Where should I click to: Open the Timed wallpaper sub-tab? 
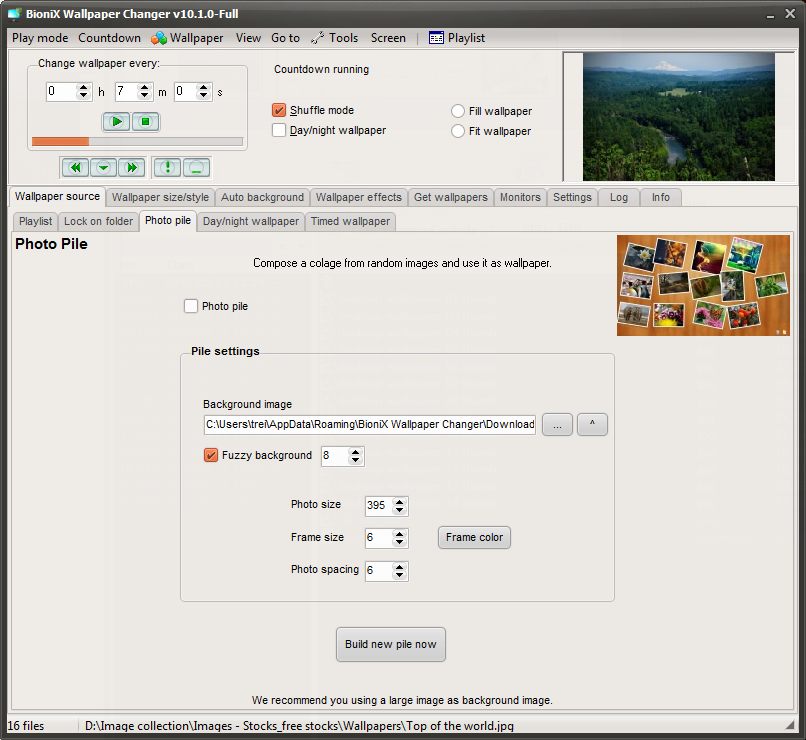coord(350,221)
